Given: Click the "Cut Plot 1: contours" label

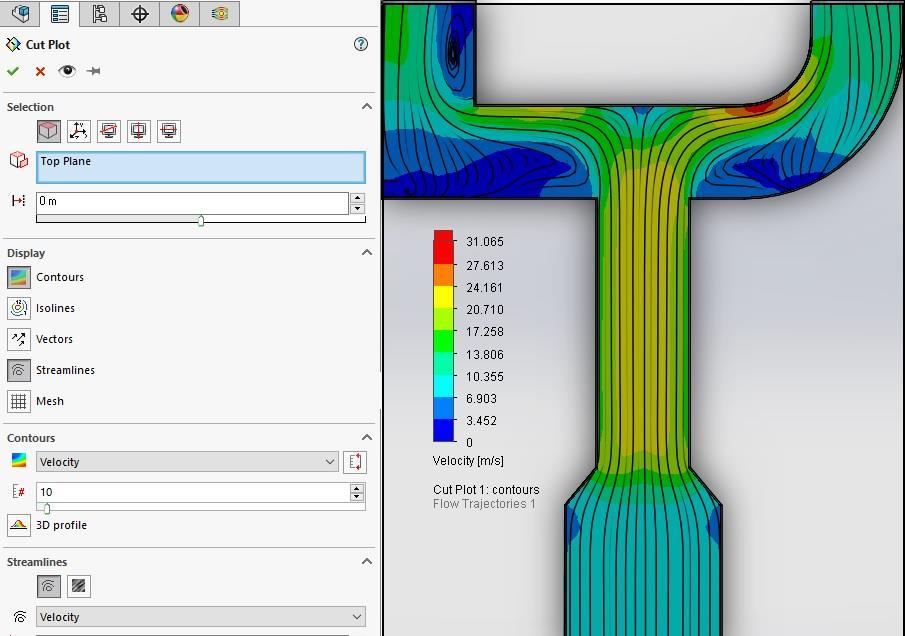Looking at the screenshot, I should click(486, 489).
